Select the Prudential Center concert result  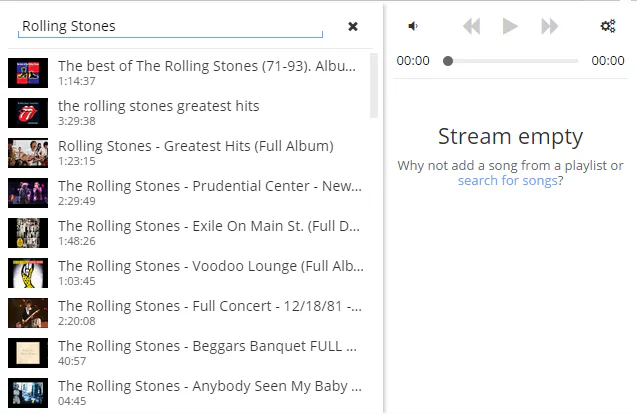click(187, 193)
